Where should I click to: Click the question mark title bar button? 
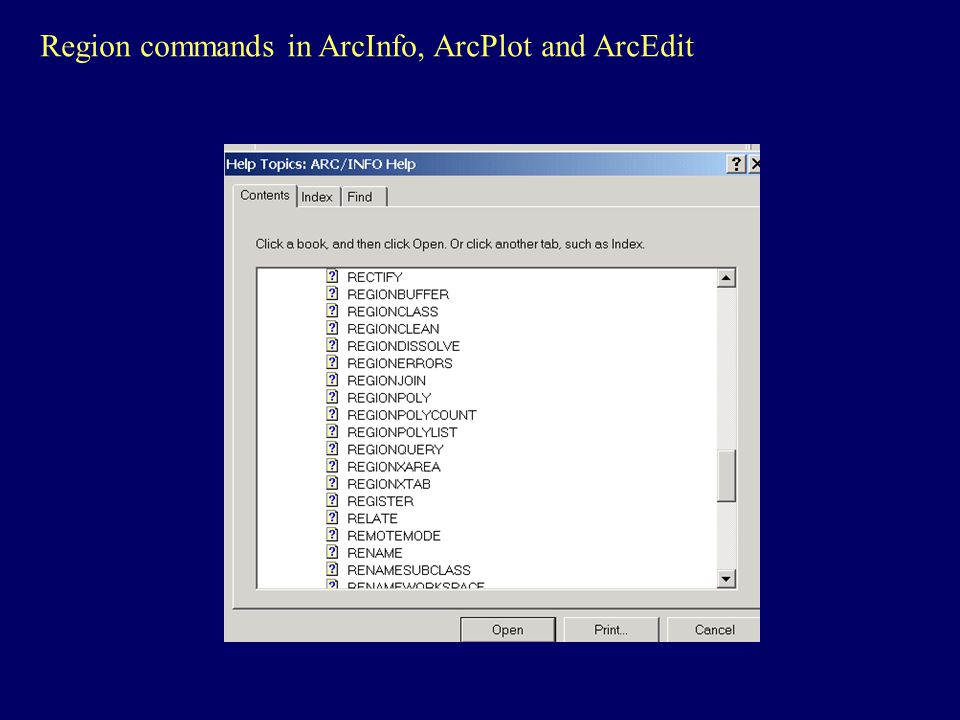(736, 164)
